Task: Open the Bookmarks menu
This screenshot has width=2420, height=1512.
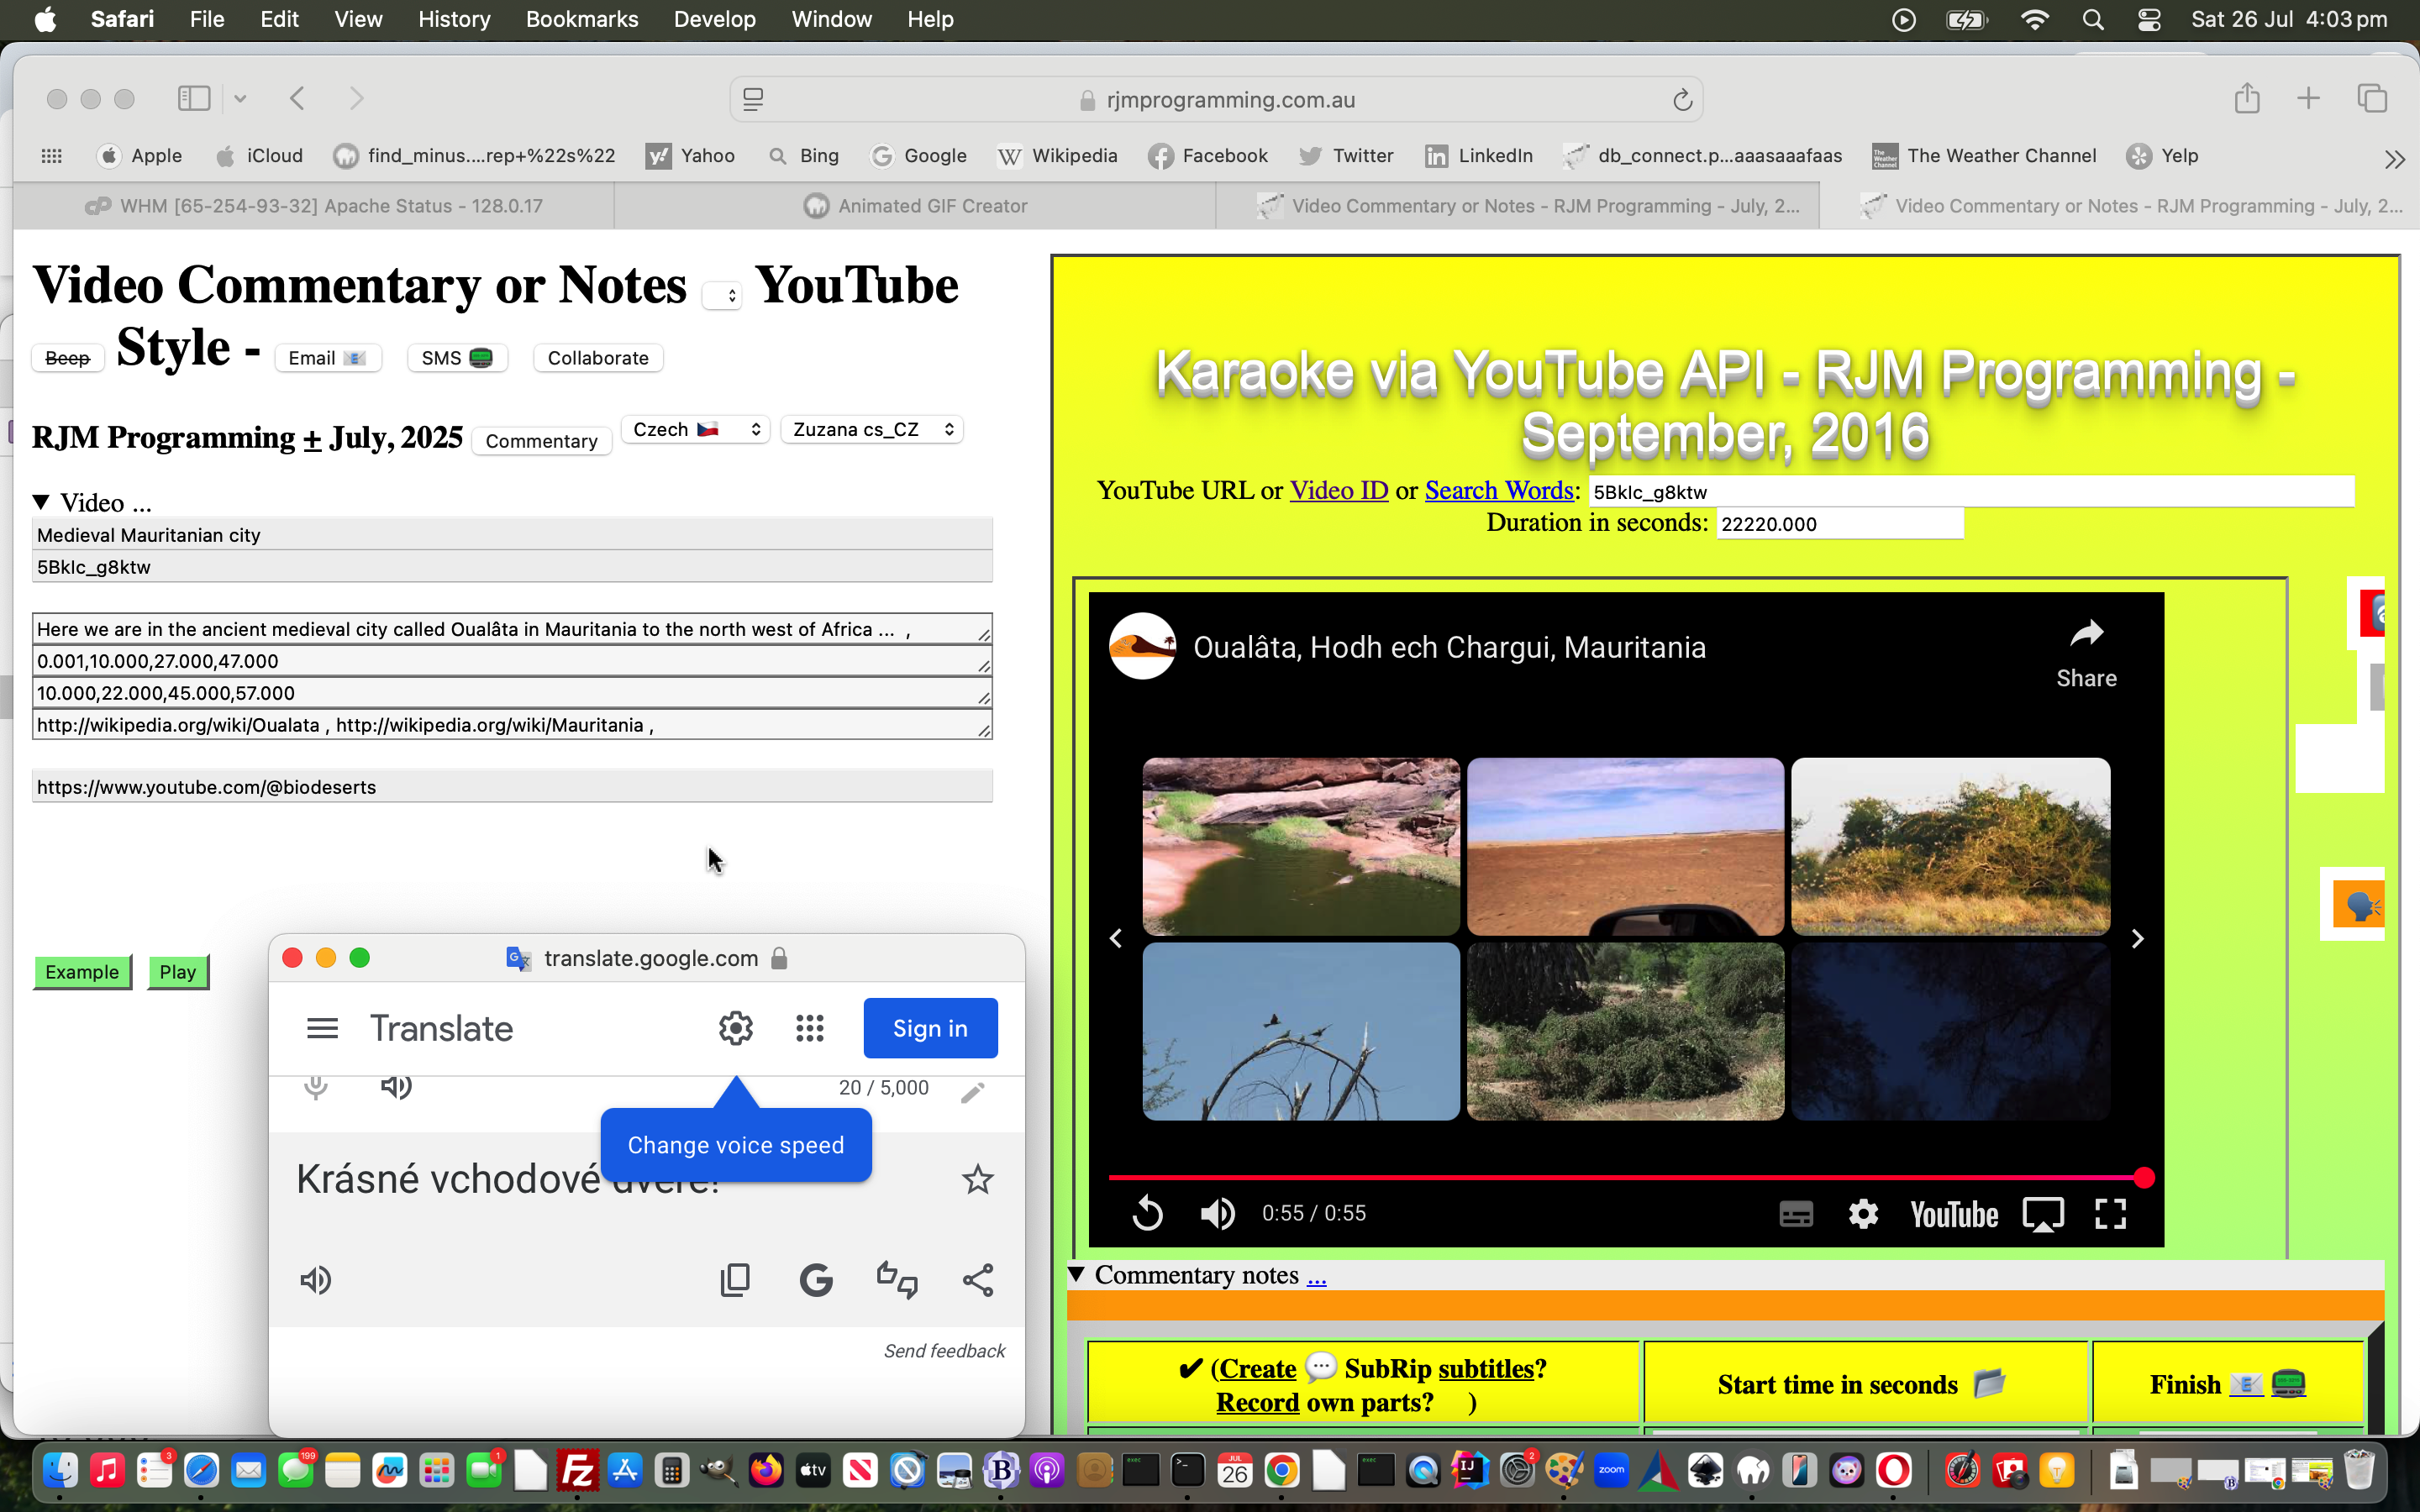Action: (x=582, y=19)
